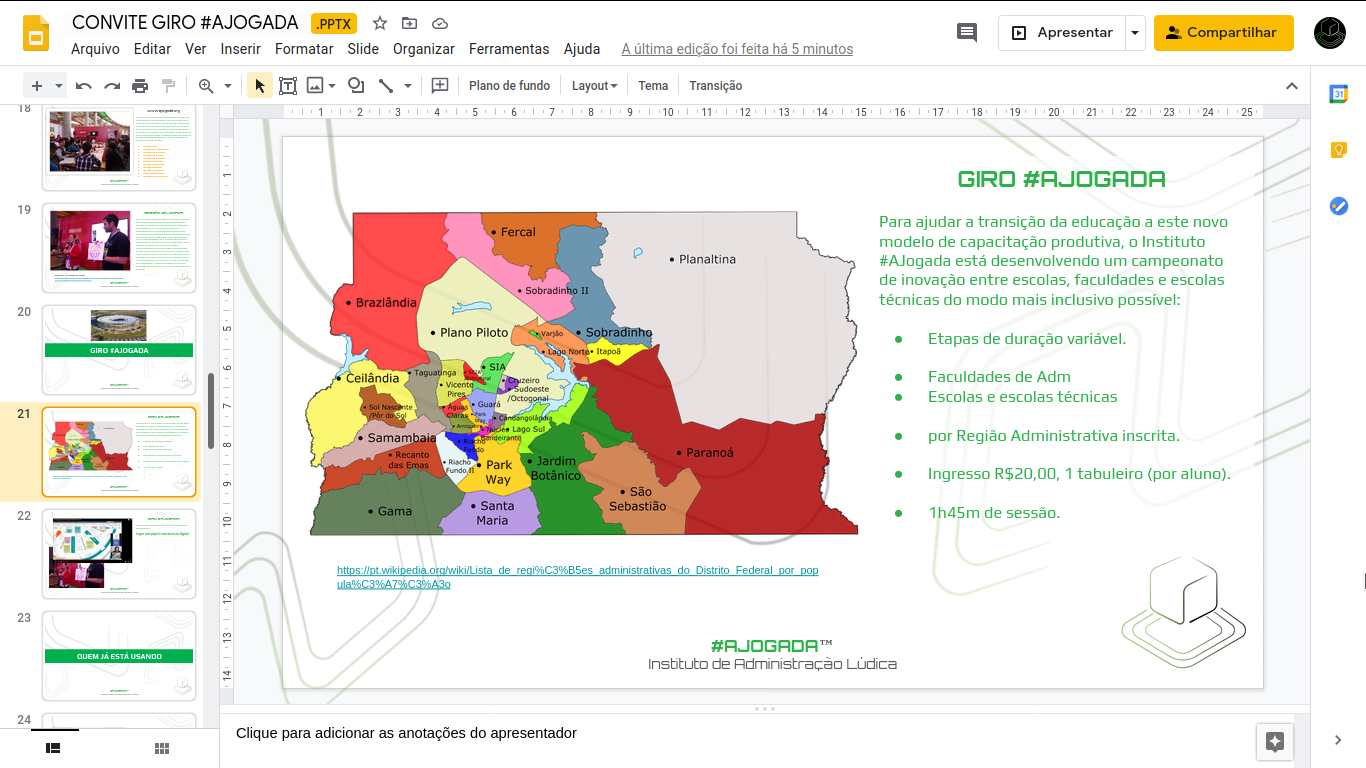
Task: Click the Compartilhar button
Action: pyautogui.click(x=1224, y=33)
